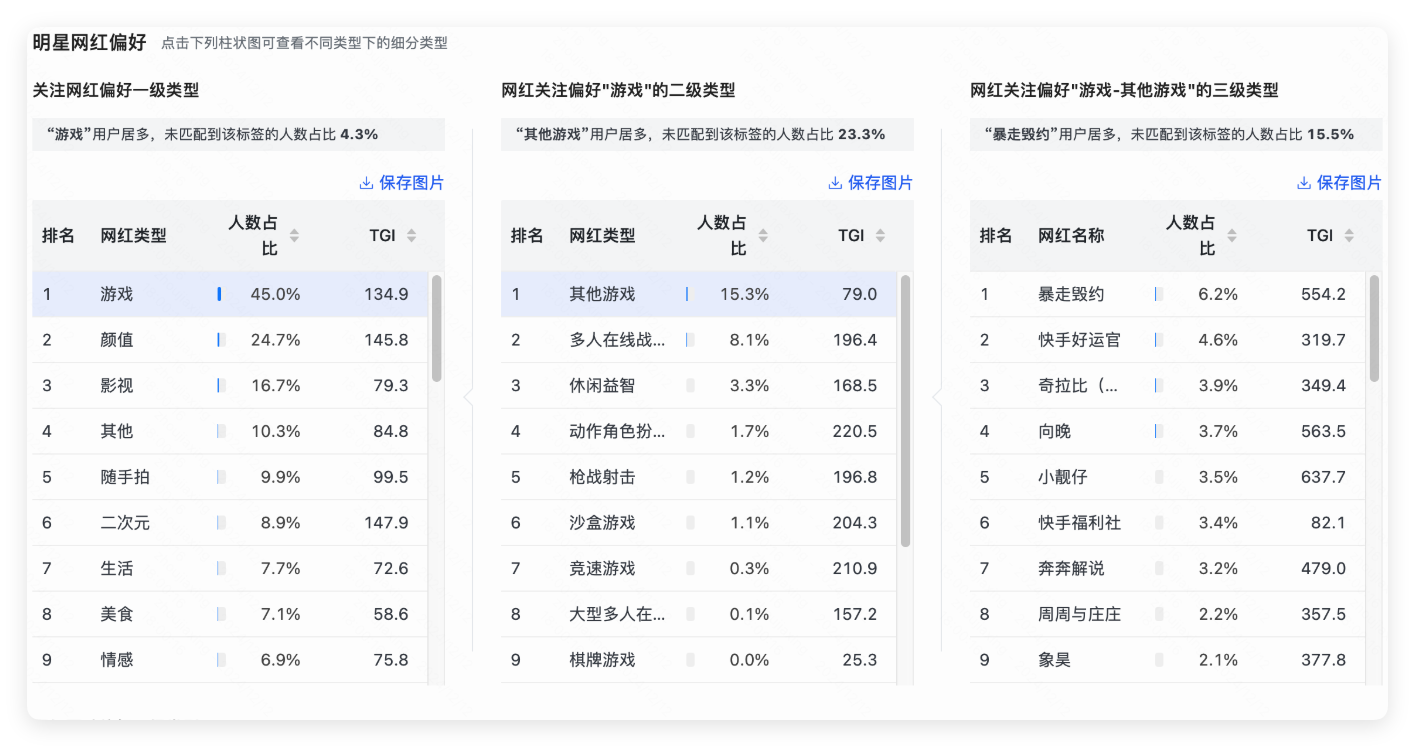Click the third table's vertical scrollbar
The image size is (1415, 747).
click(x=1374, y=328)
